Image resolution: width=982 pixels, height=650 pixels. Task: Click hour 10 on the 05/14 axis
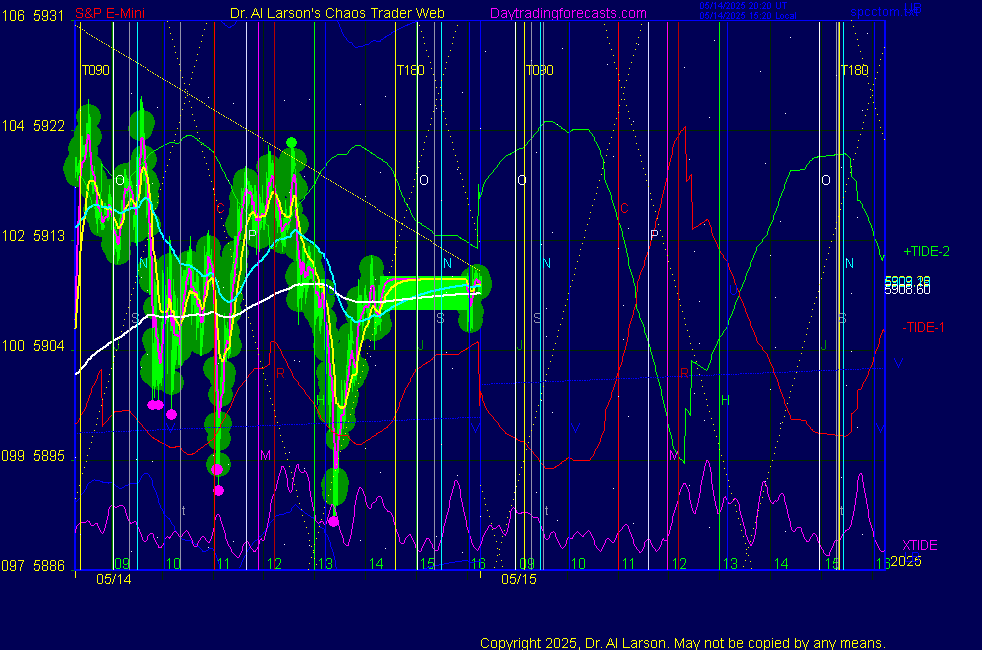173,564
